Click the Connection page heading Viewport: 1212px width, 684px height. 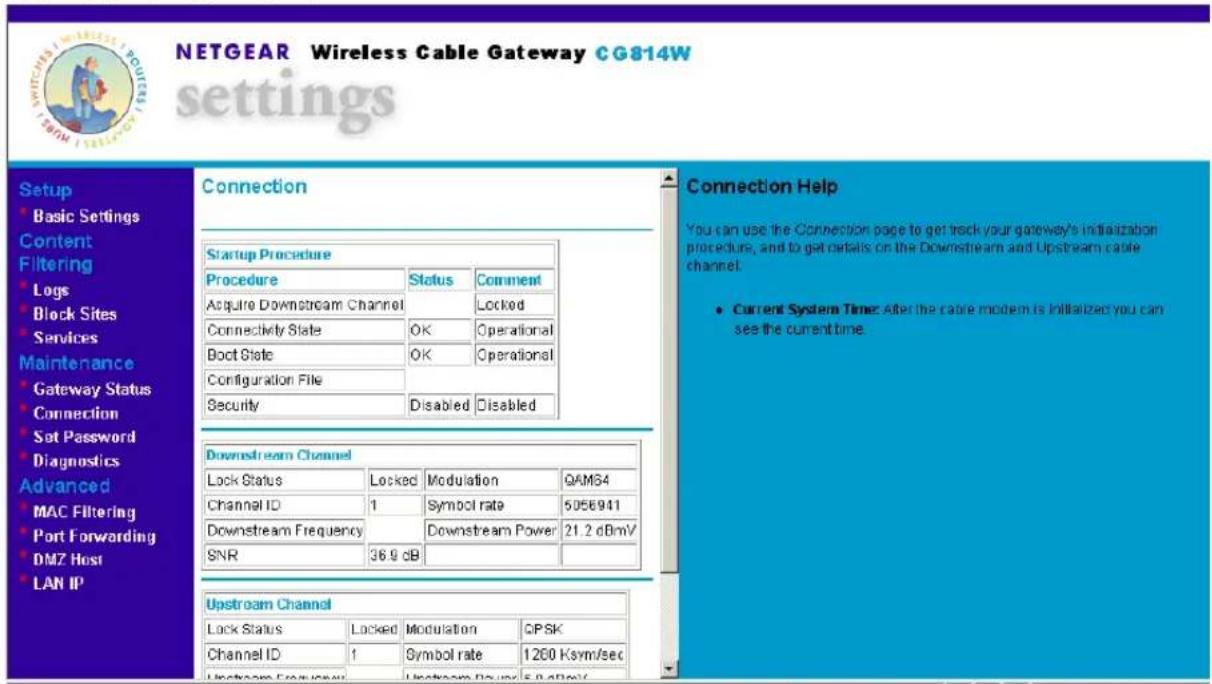point(254,187)
